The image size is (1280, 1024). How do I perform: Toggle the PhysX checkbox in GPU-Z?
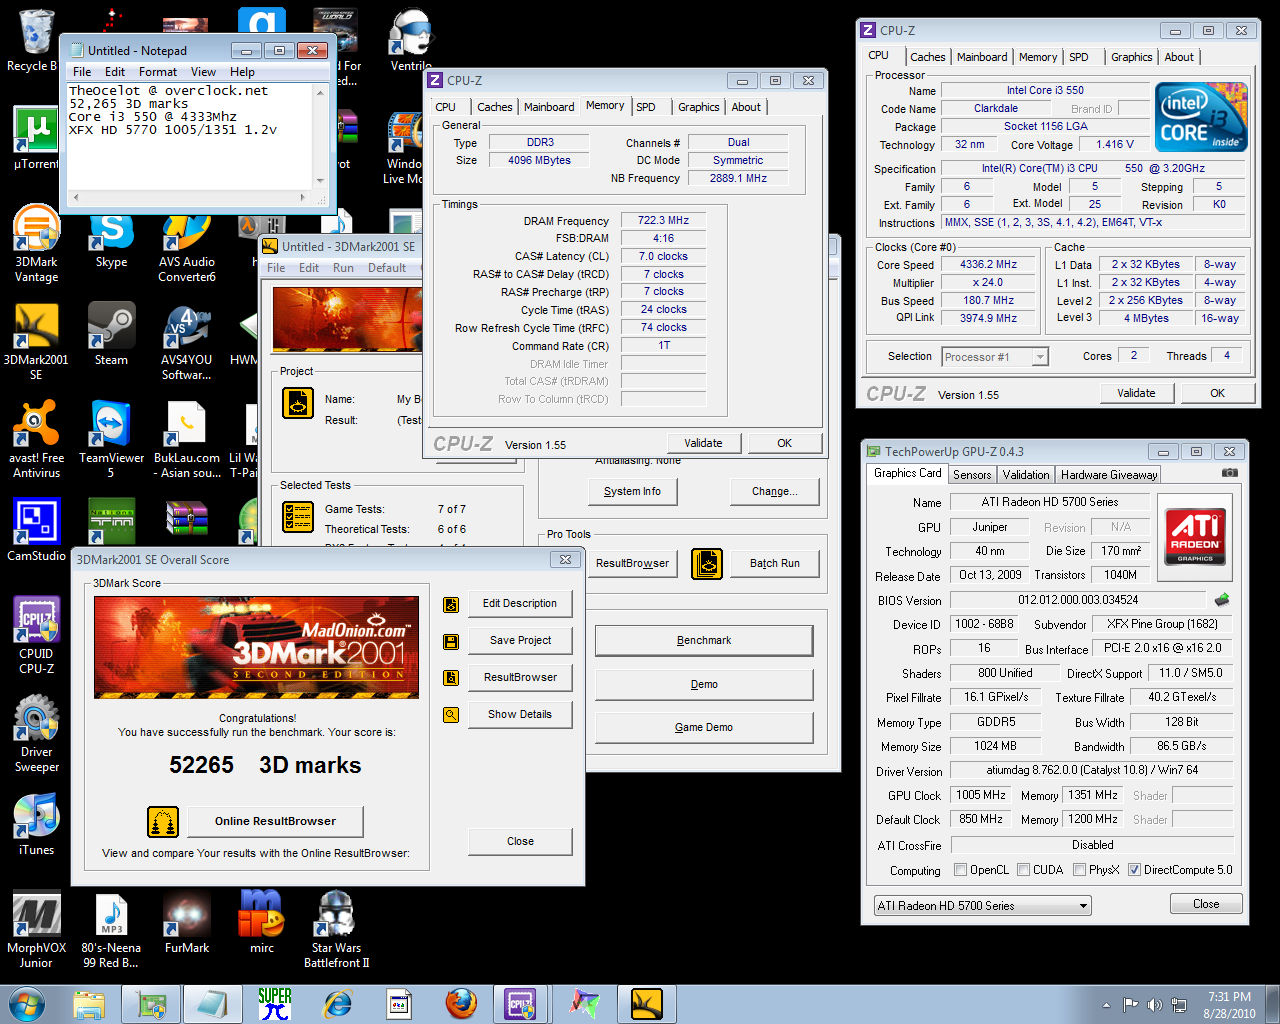[x=1080, y=870]
